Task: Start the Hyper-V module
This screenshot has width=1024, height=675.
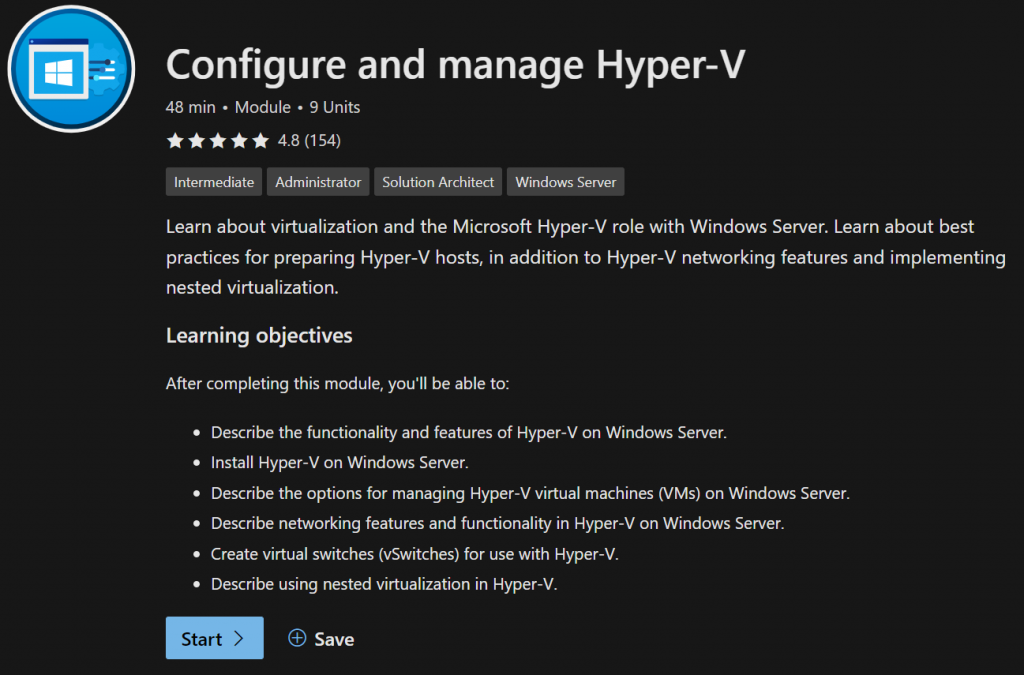Action: click(214, 638)
